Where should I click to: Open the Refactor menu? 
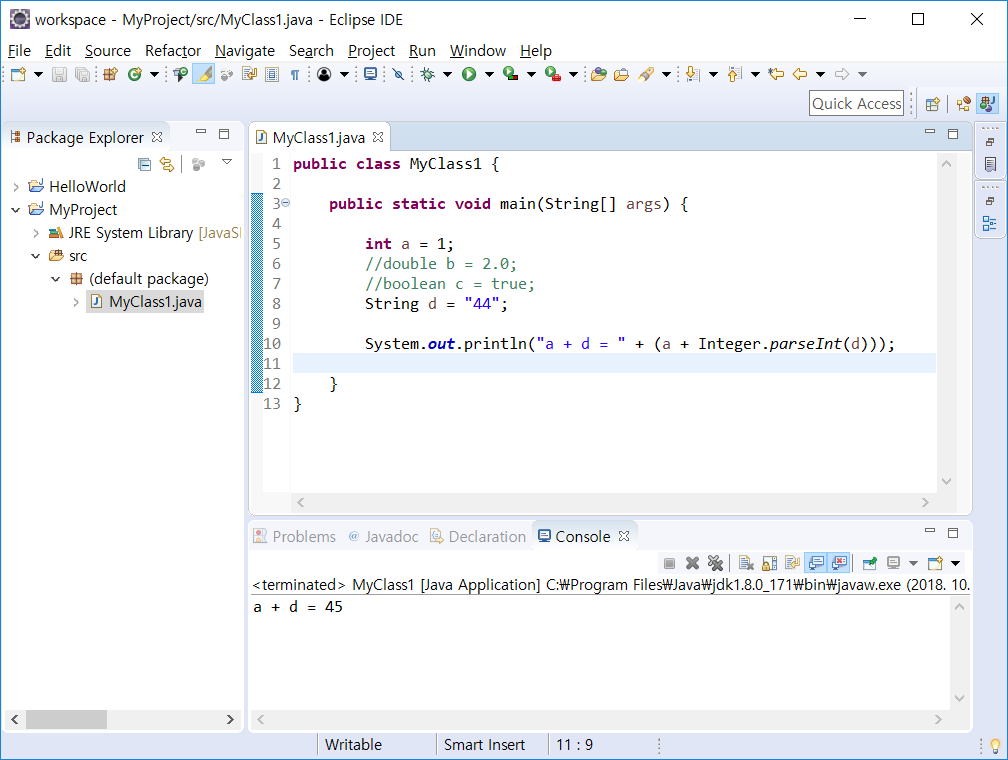173,51
